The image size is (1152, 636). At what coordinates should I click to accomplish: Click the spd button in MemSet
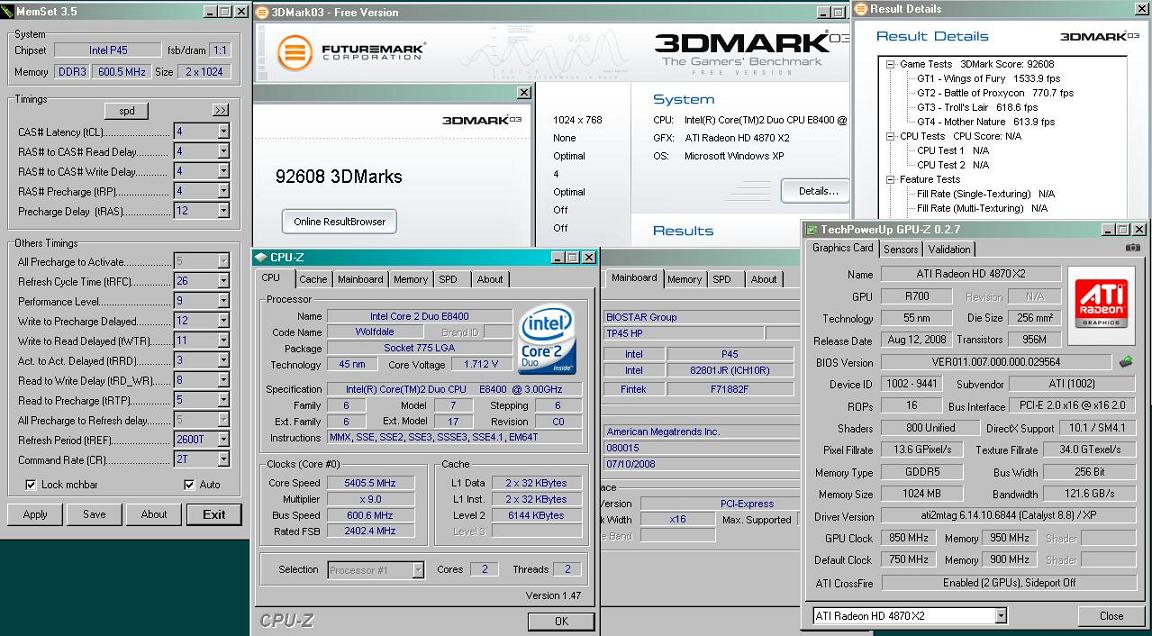pyautogui.click(x=127, y=111)
